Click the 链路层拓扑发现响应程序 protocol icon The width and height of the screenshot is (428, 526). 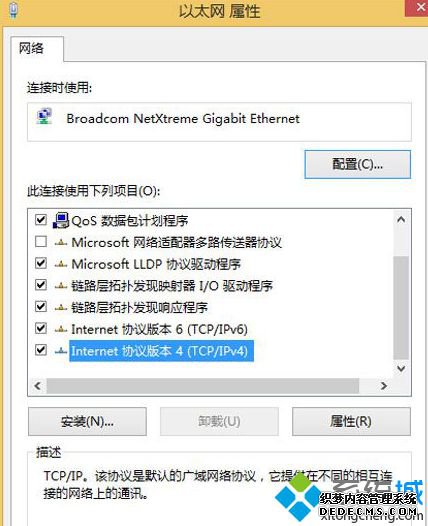point(61,307)
